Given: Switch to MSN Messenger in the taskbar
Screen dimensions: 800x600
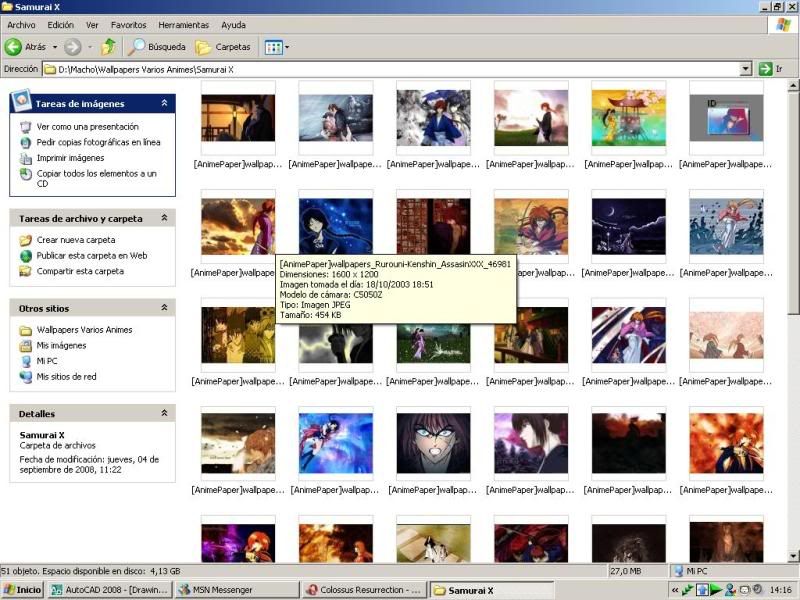Looking at the screenshot, I should 237,590.
